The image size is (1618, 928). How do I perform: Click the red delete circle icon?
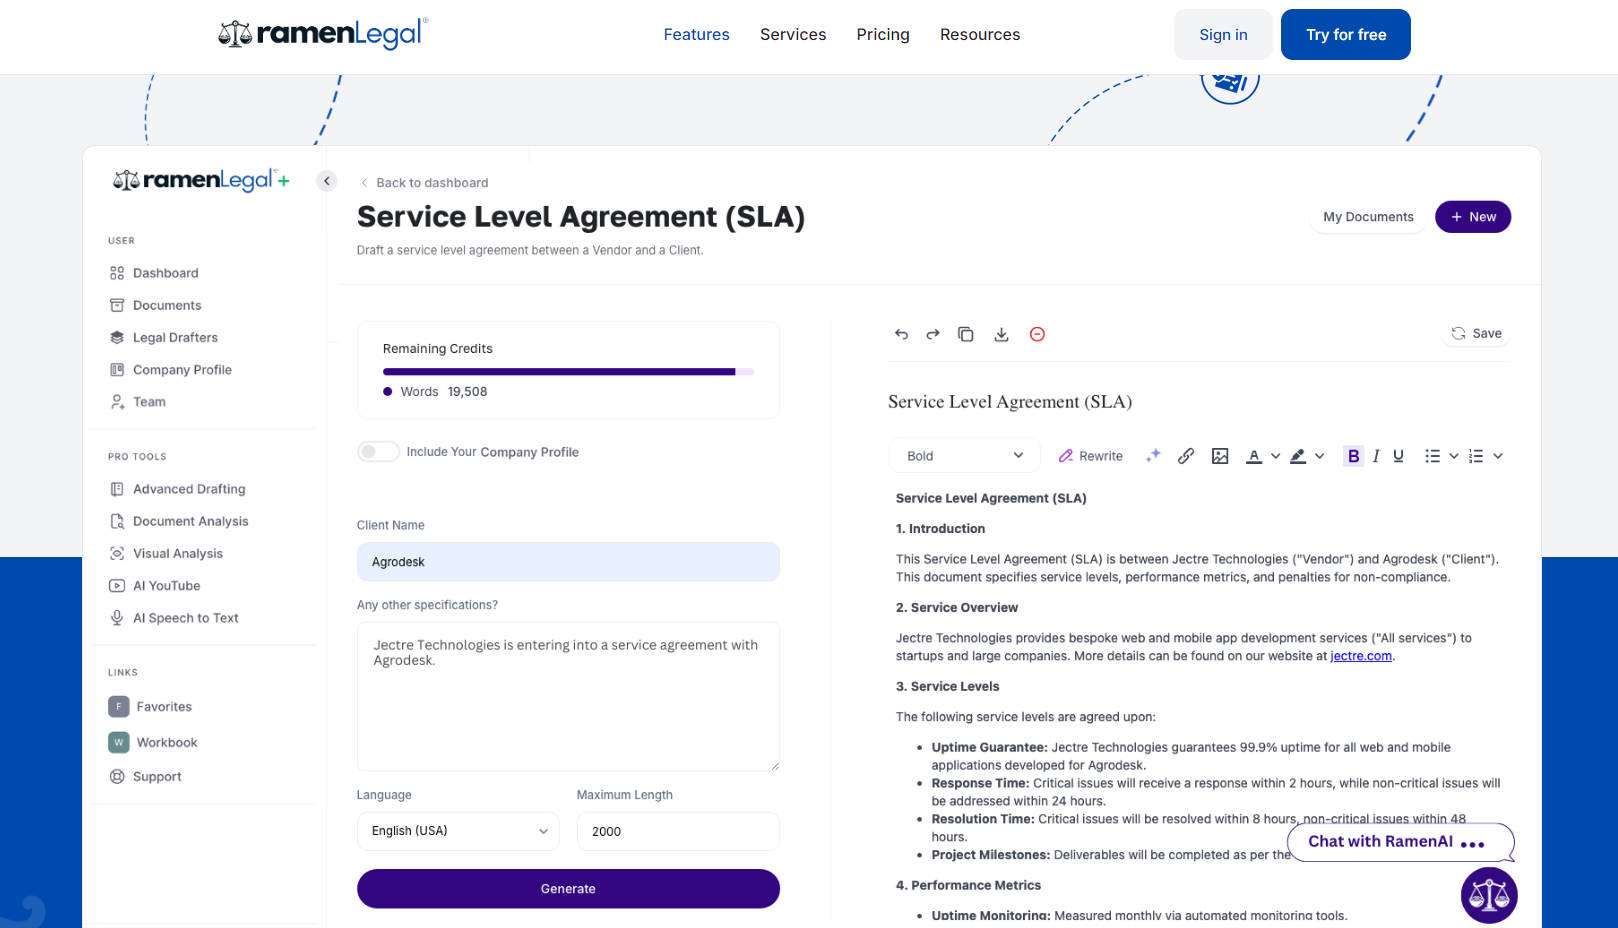pos(1037,334)
